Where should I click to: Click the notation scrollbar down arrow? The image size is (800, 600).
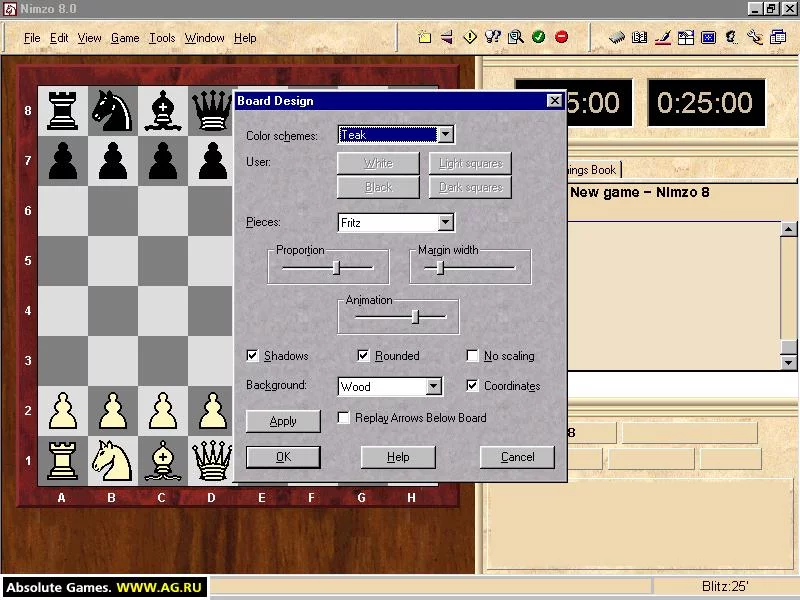pyautogui.click(x=789, y=363)
